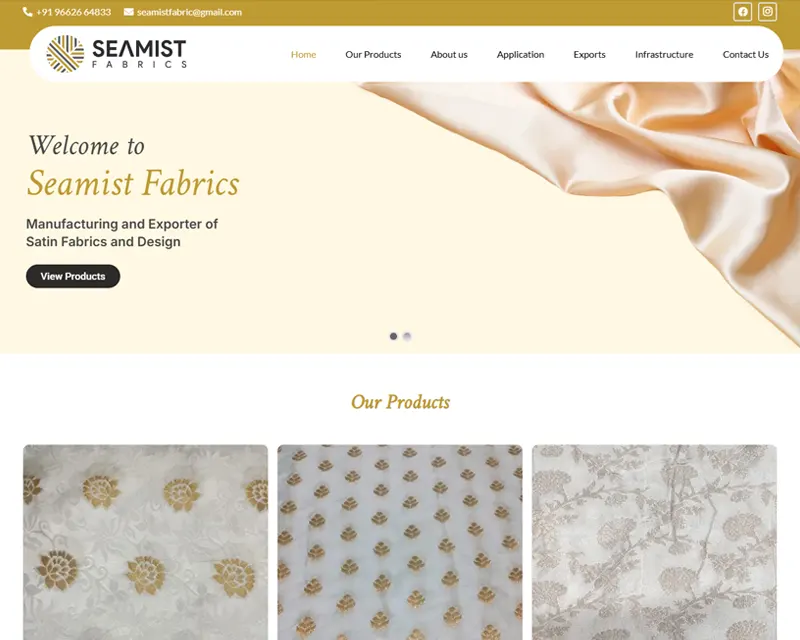The height and width of the screenshot is (640, 800).
Task: Switch to the second slide dot
Action: [407, 336]
